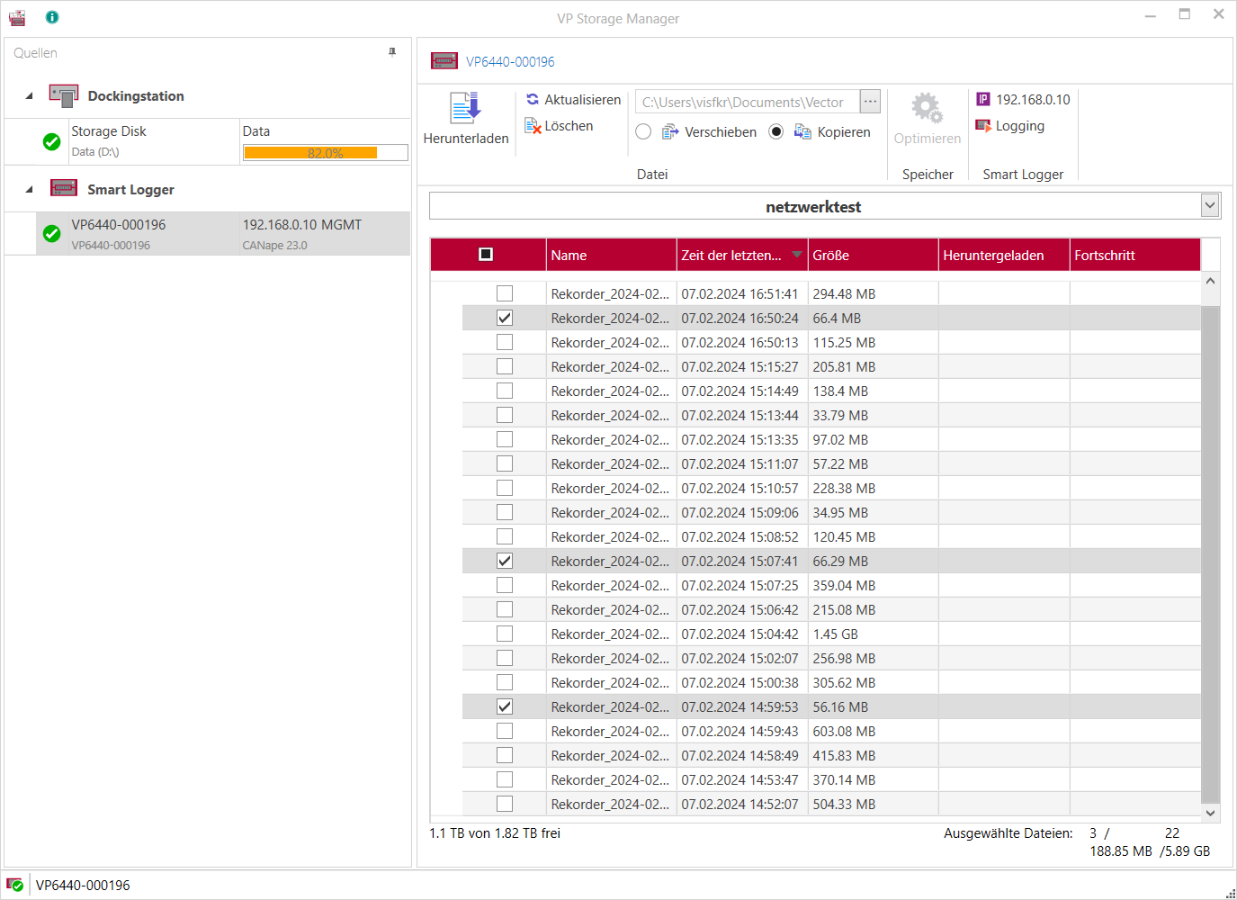Click the timestamp 07.02.2024 15:15:27
The height and width of the screenshot is (900, 1237).
tap(740, 367)
